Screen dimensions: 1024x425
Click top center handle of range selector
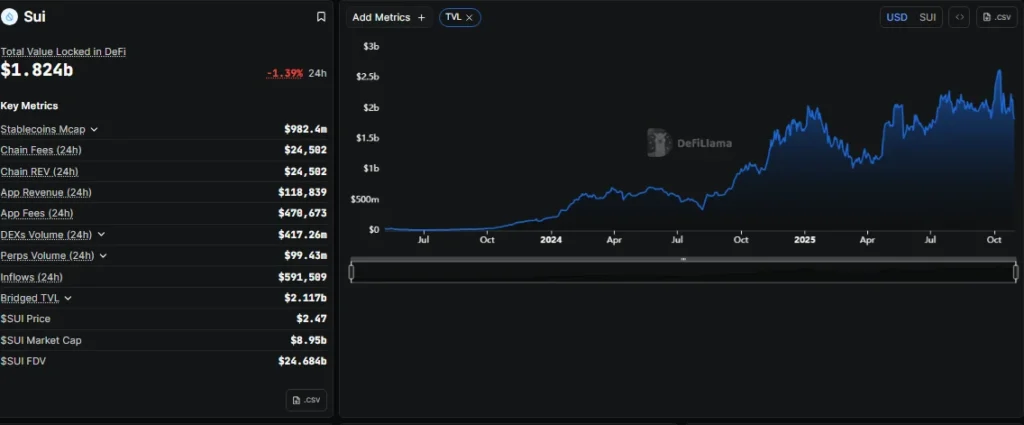pos(683,259)
